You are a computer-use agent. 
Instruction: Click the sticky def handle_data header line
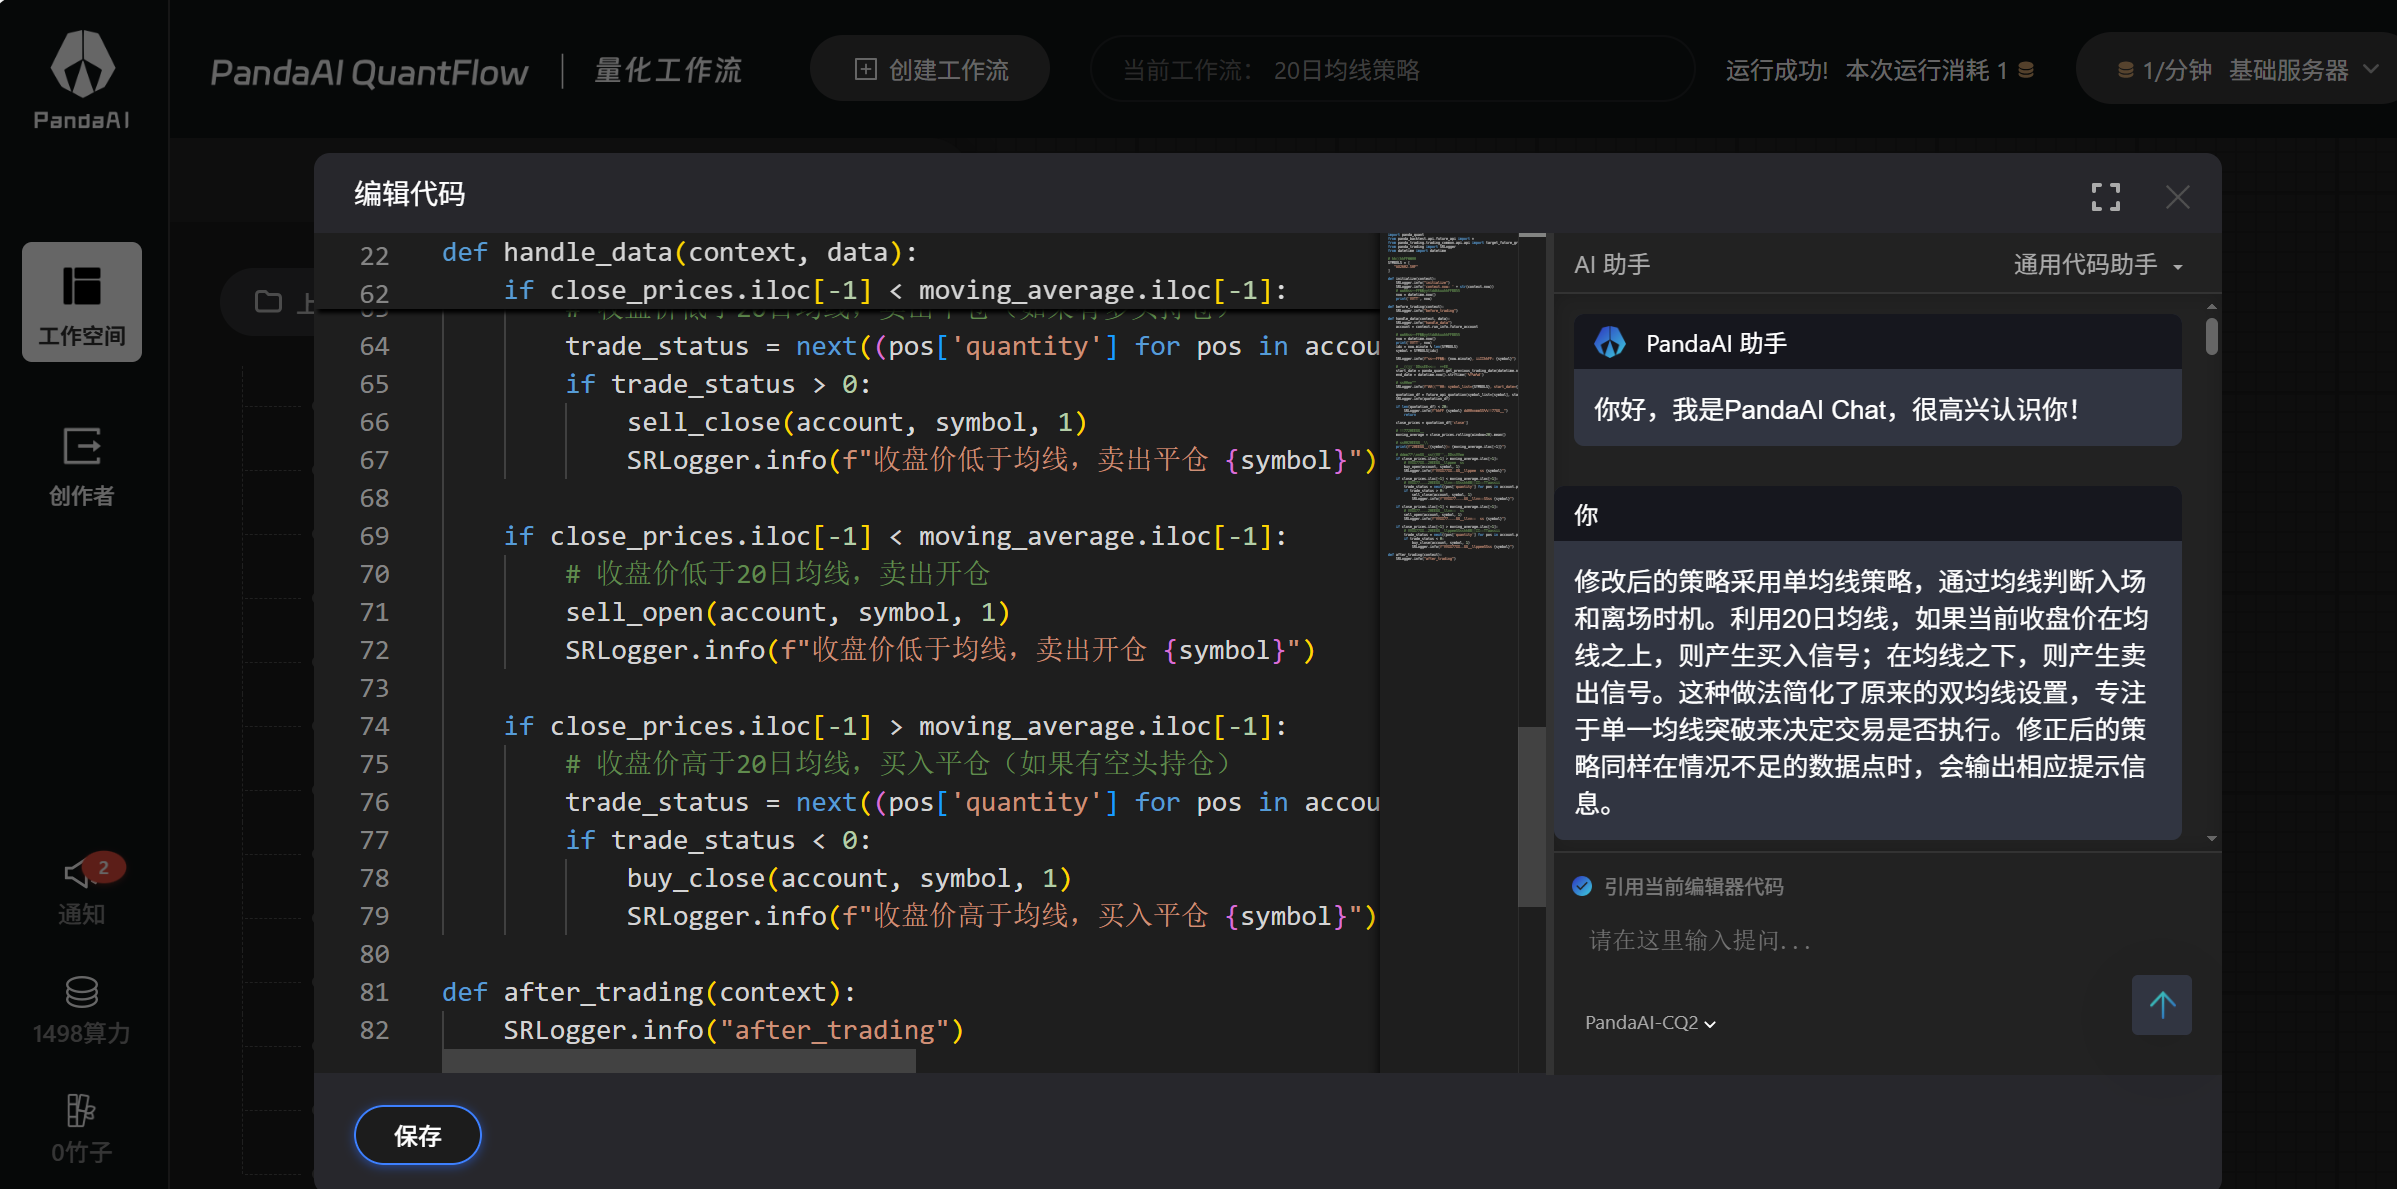[679, 252]
